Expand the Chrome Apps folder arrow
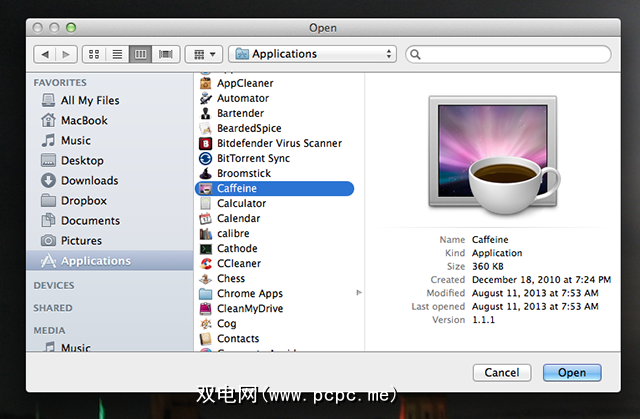Viewport: 640px width, 419px height. tap(359, 293)
